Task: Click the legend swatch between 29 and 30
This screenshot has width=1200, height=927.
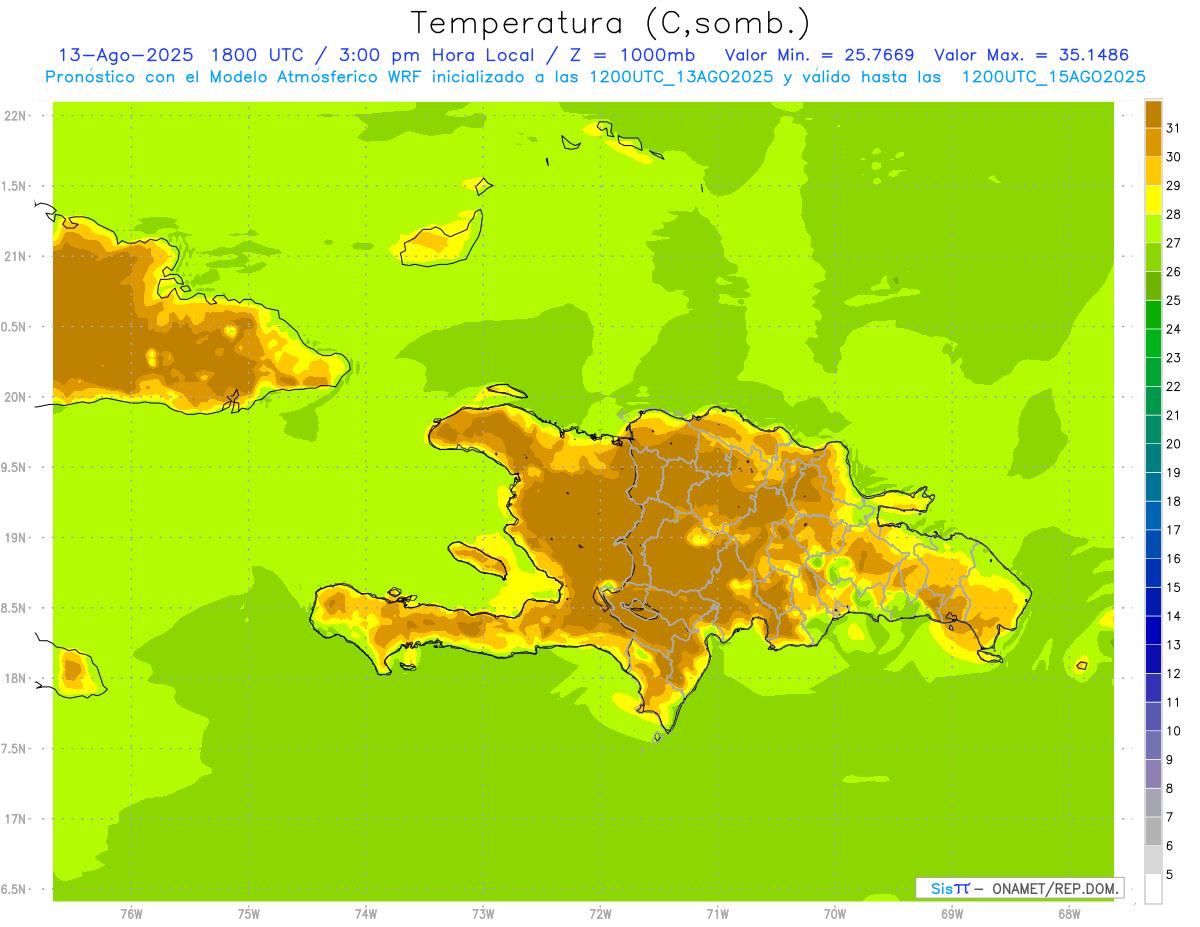Action: coord(1153,171)
